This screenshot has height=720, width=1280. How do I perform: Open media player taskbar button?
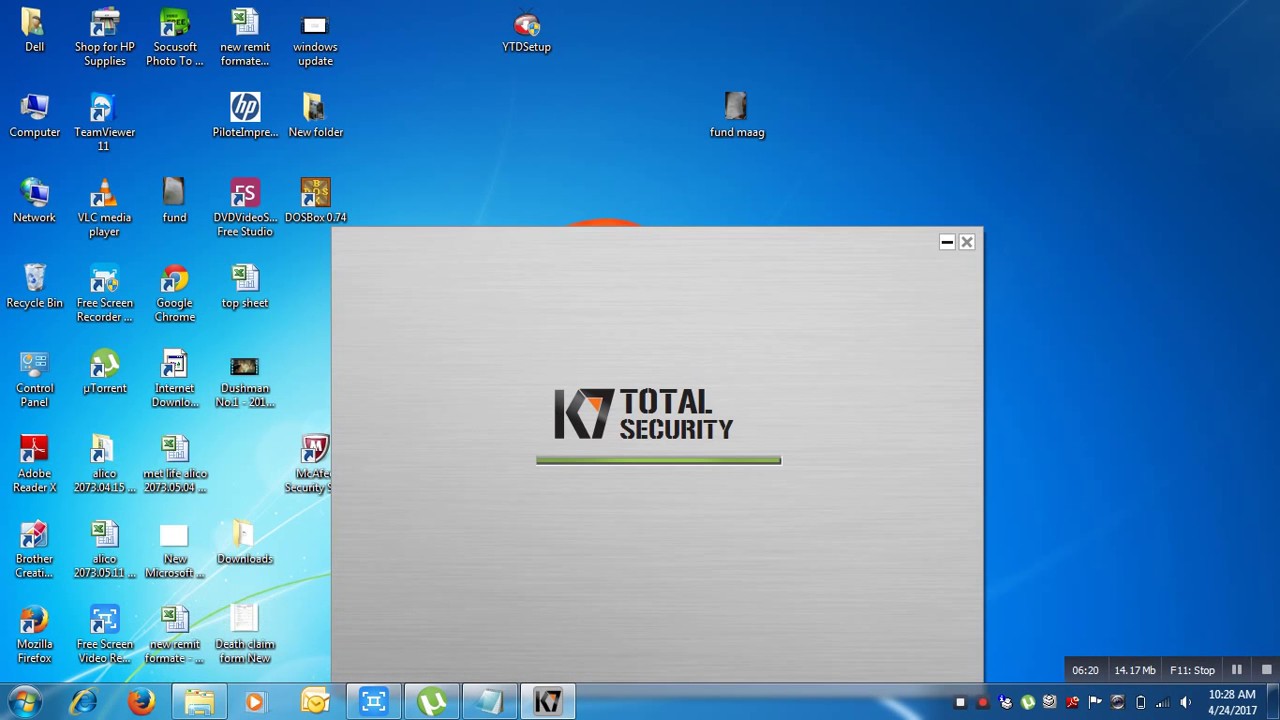(255, 702)
